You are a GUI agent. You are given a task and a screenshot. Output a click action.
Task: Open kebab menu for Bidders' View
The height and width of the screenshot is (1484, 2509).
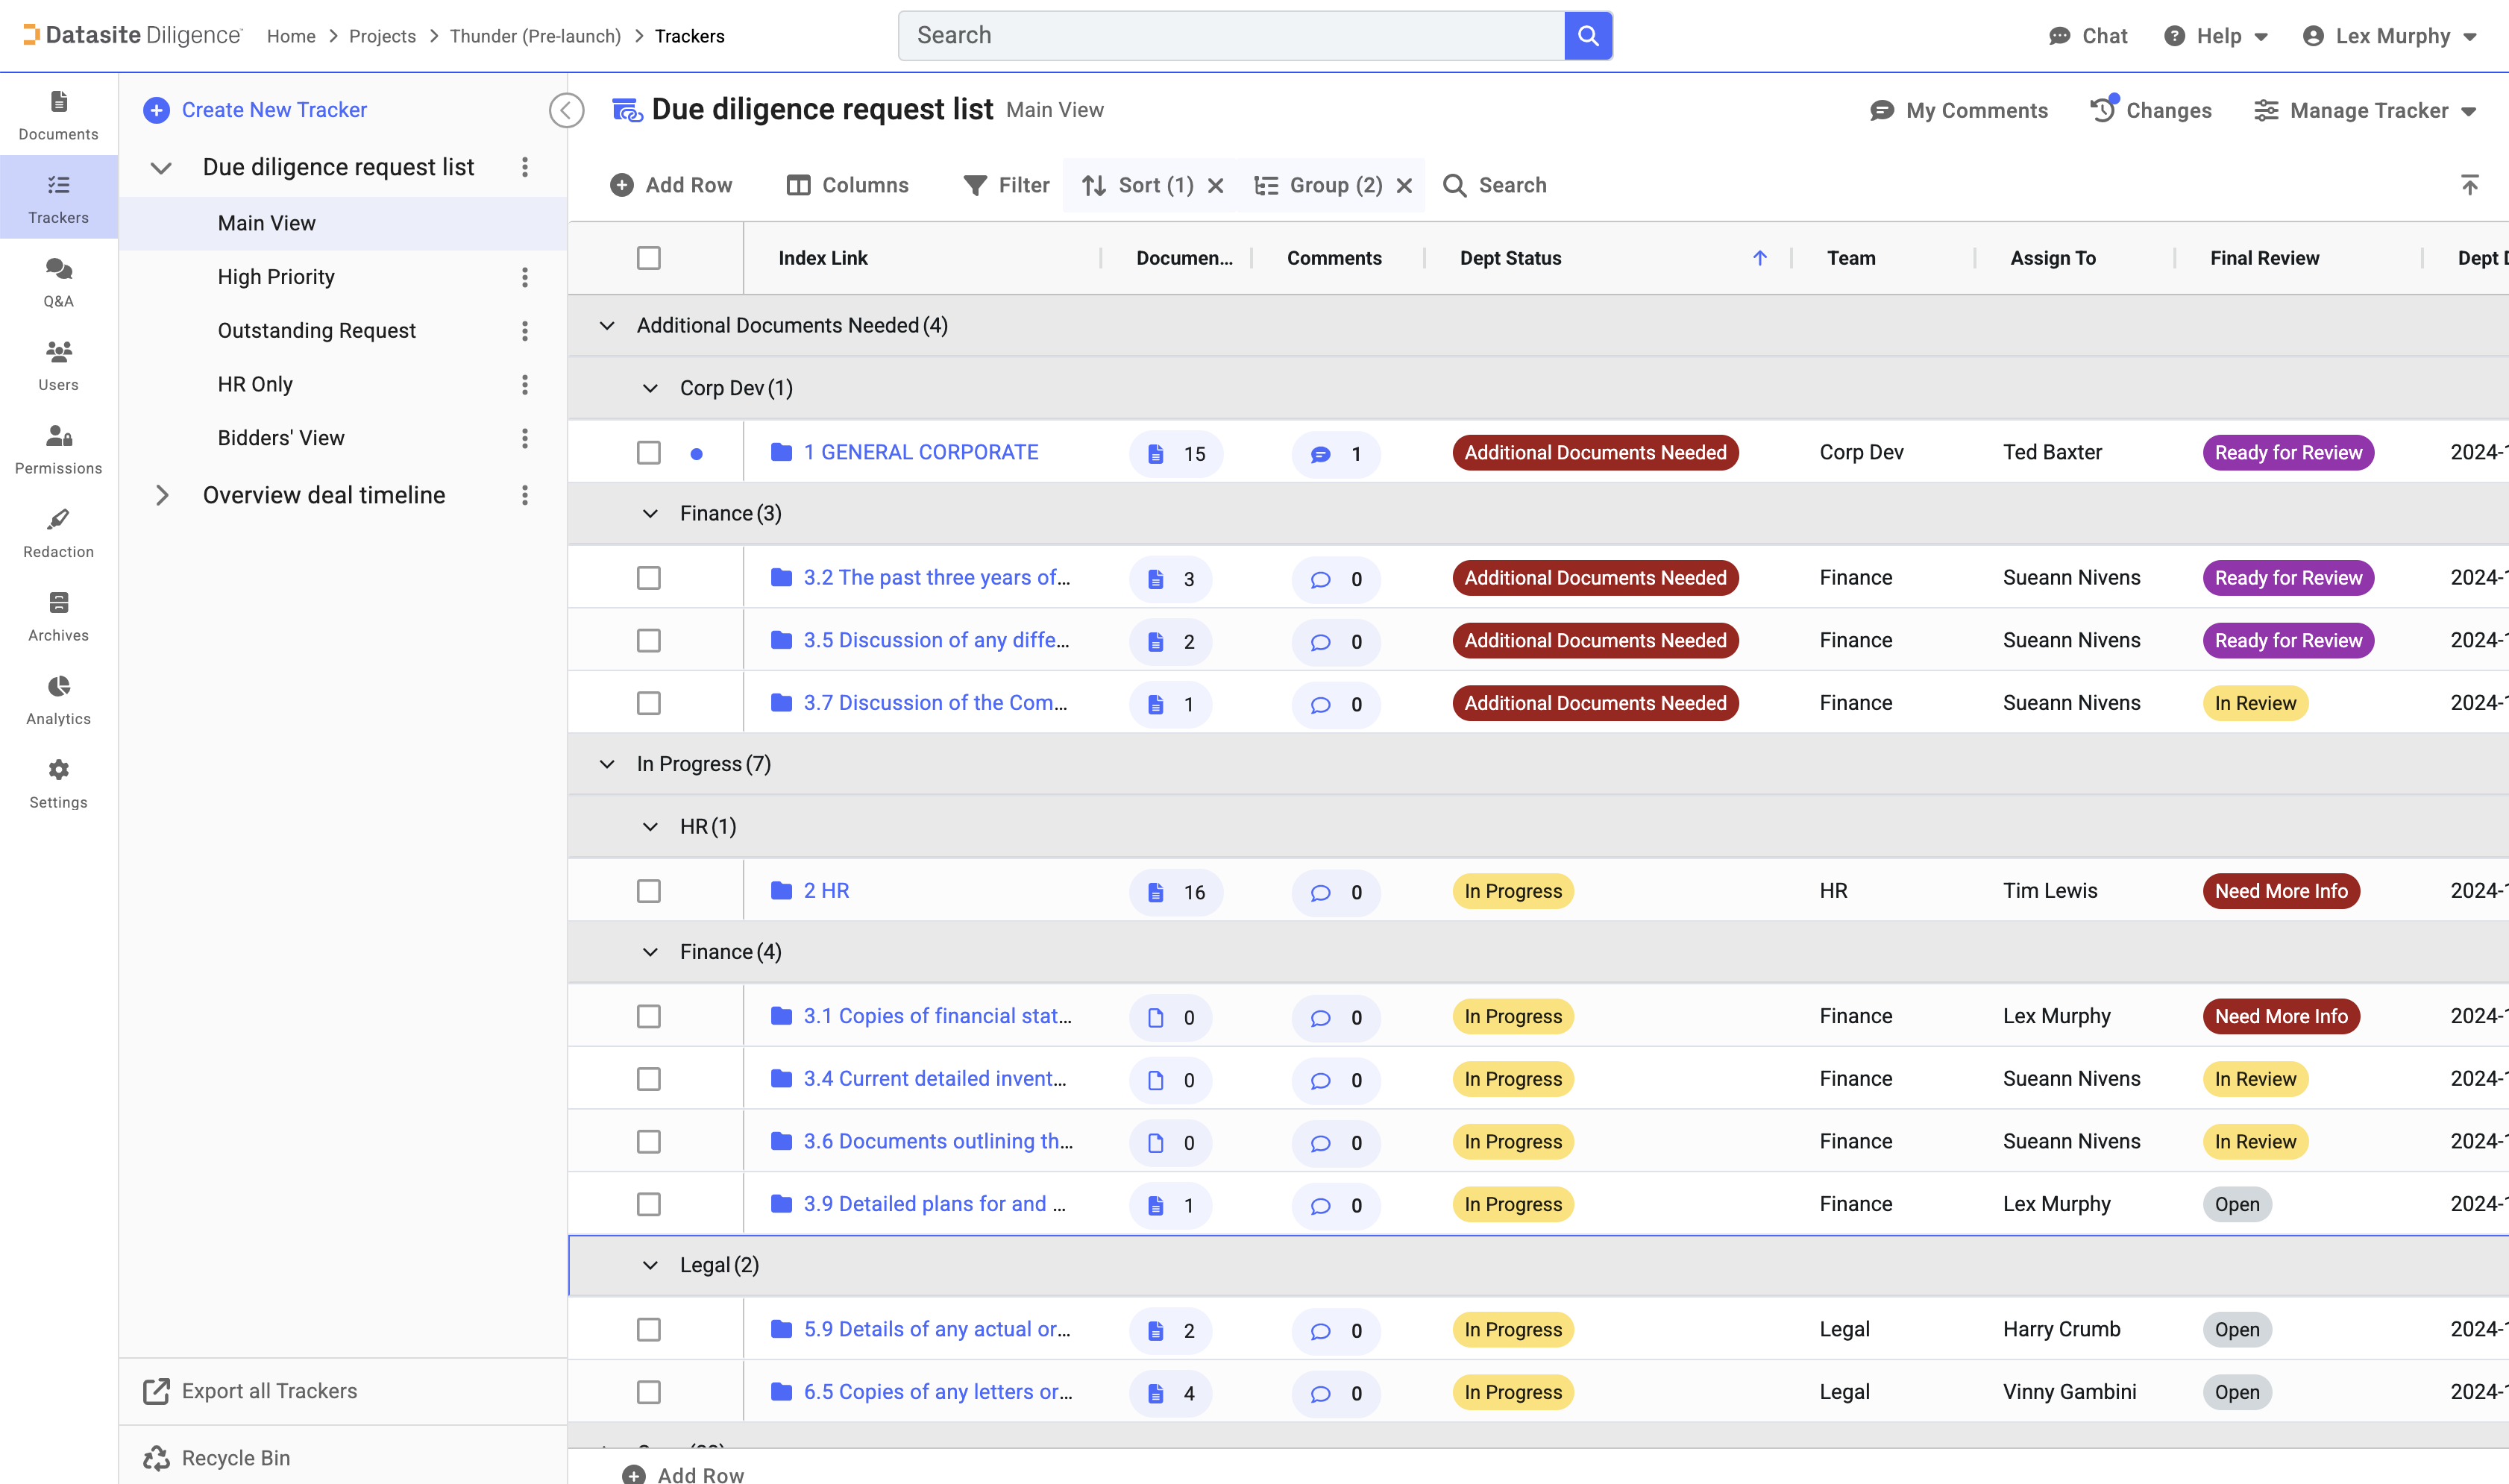[524, 438]
